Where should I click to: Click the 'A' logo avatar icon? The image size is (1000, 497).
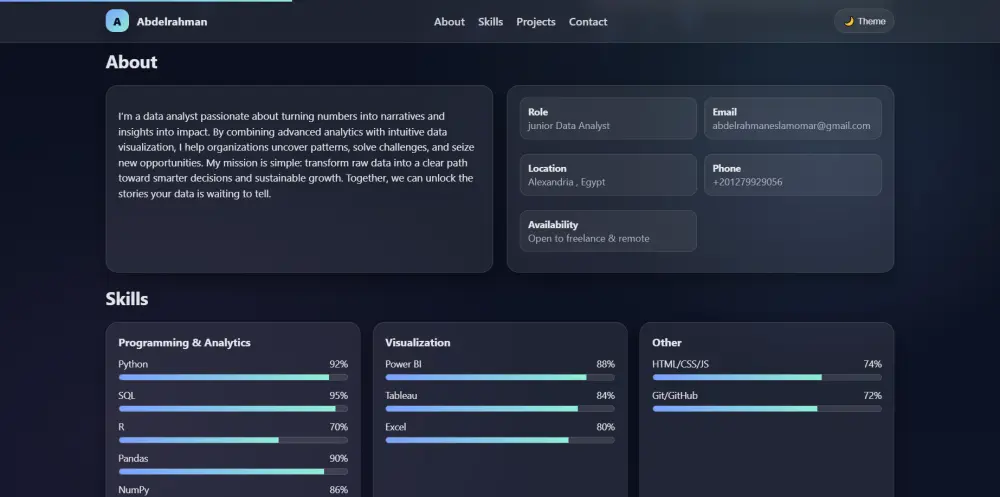[x=117, y=21]
